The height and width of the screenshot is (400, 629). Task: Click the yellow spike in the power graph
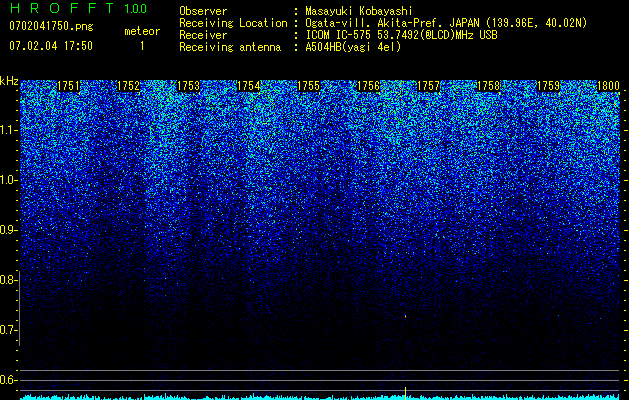click(x=406, y=393)
